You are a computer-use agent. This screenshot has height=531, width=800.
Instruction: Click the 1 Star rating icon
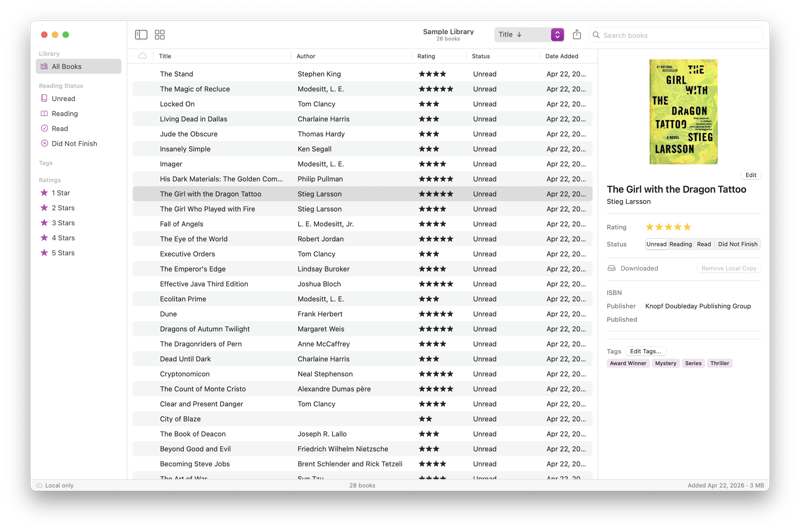pos(44,193)
